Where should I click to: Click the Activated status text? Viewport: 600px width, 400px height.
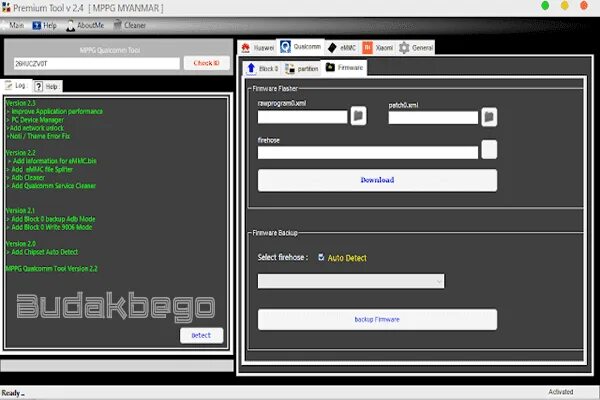pyautogui.click(x=561, y=392)
